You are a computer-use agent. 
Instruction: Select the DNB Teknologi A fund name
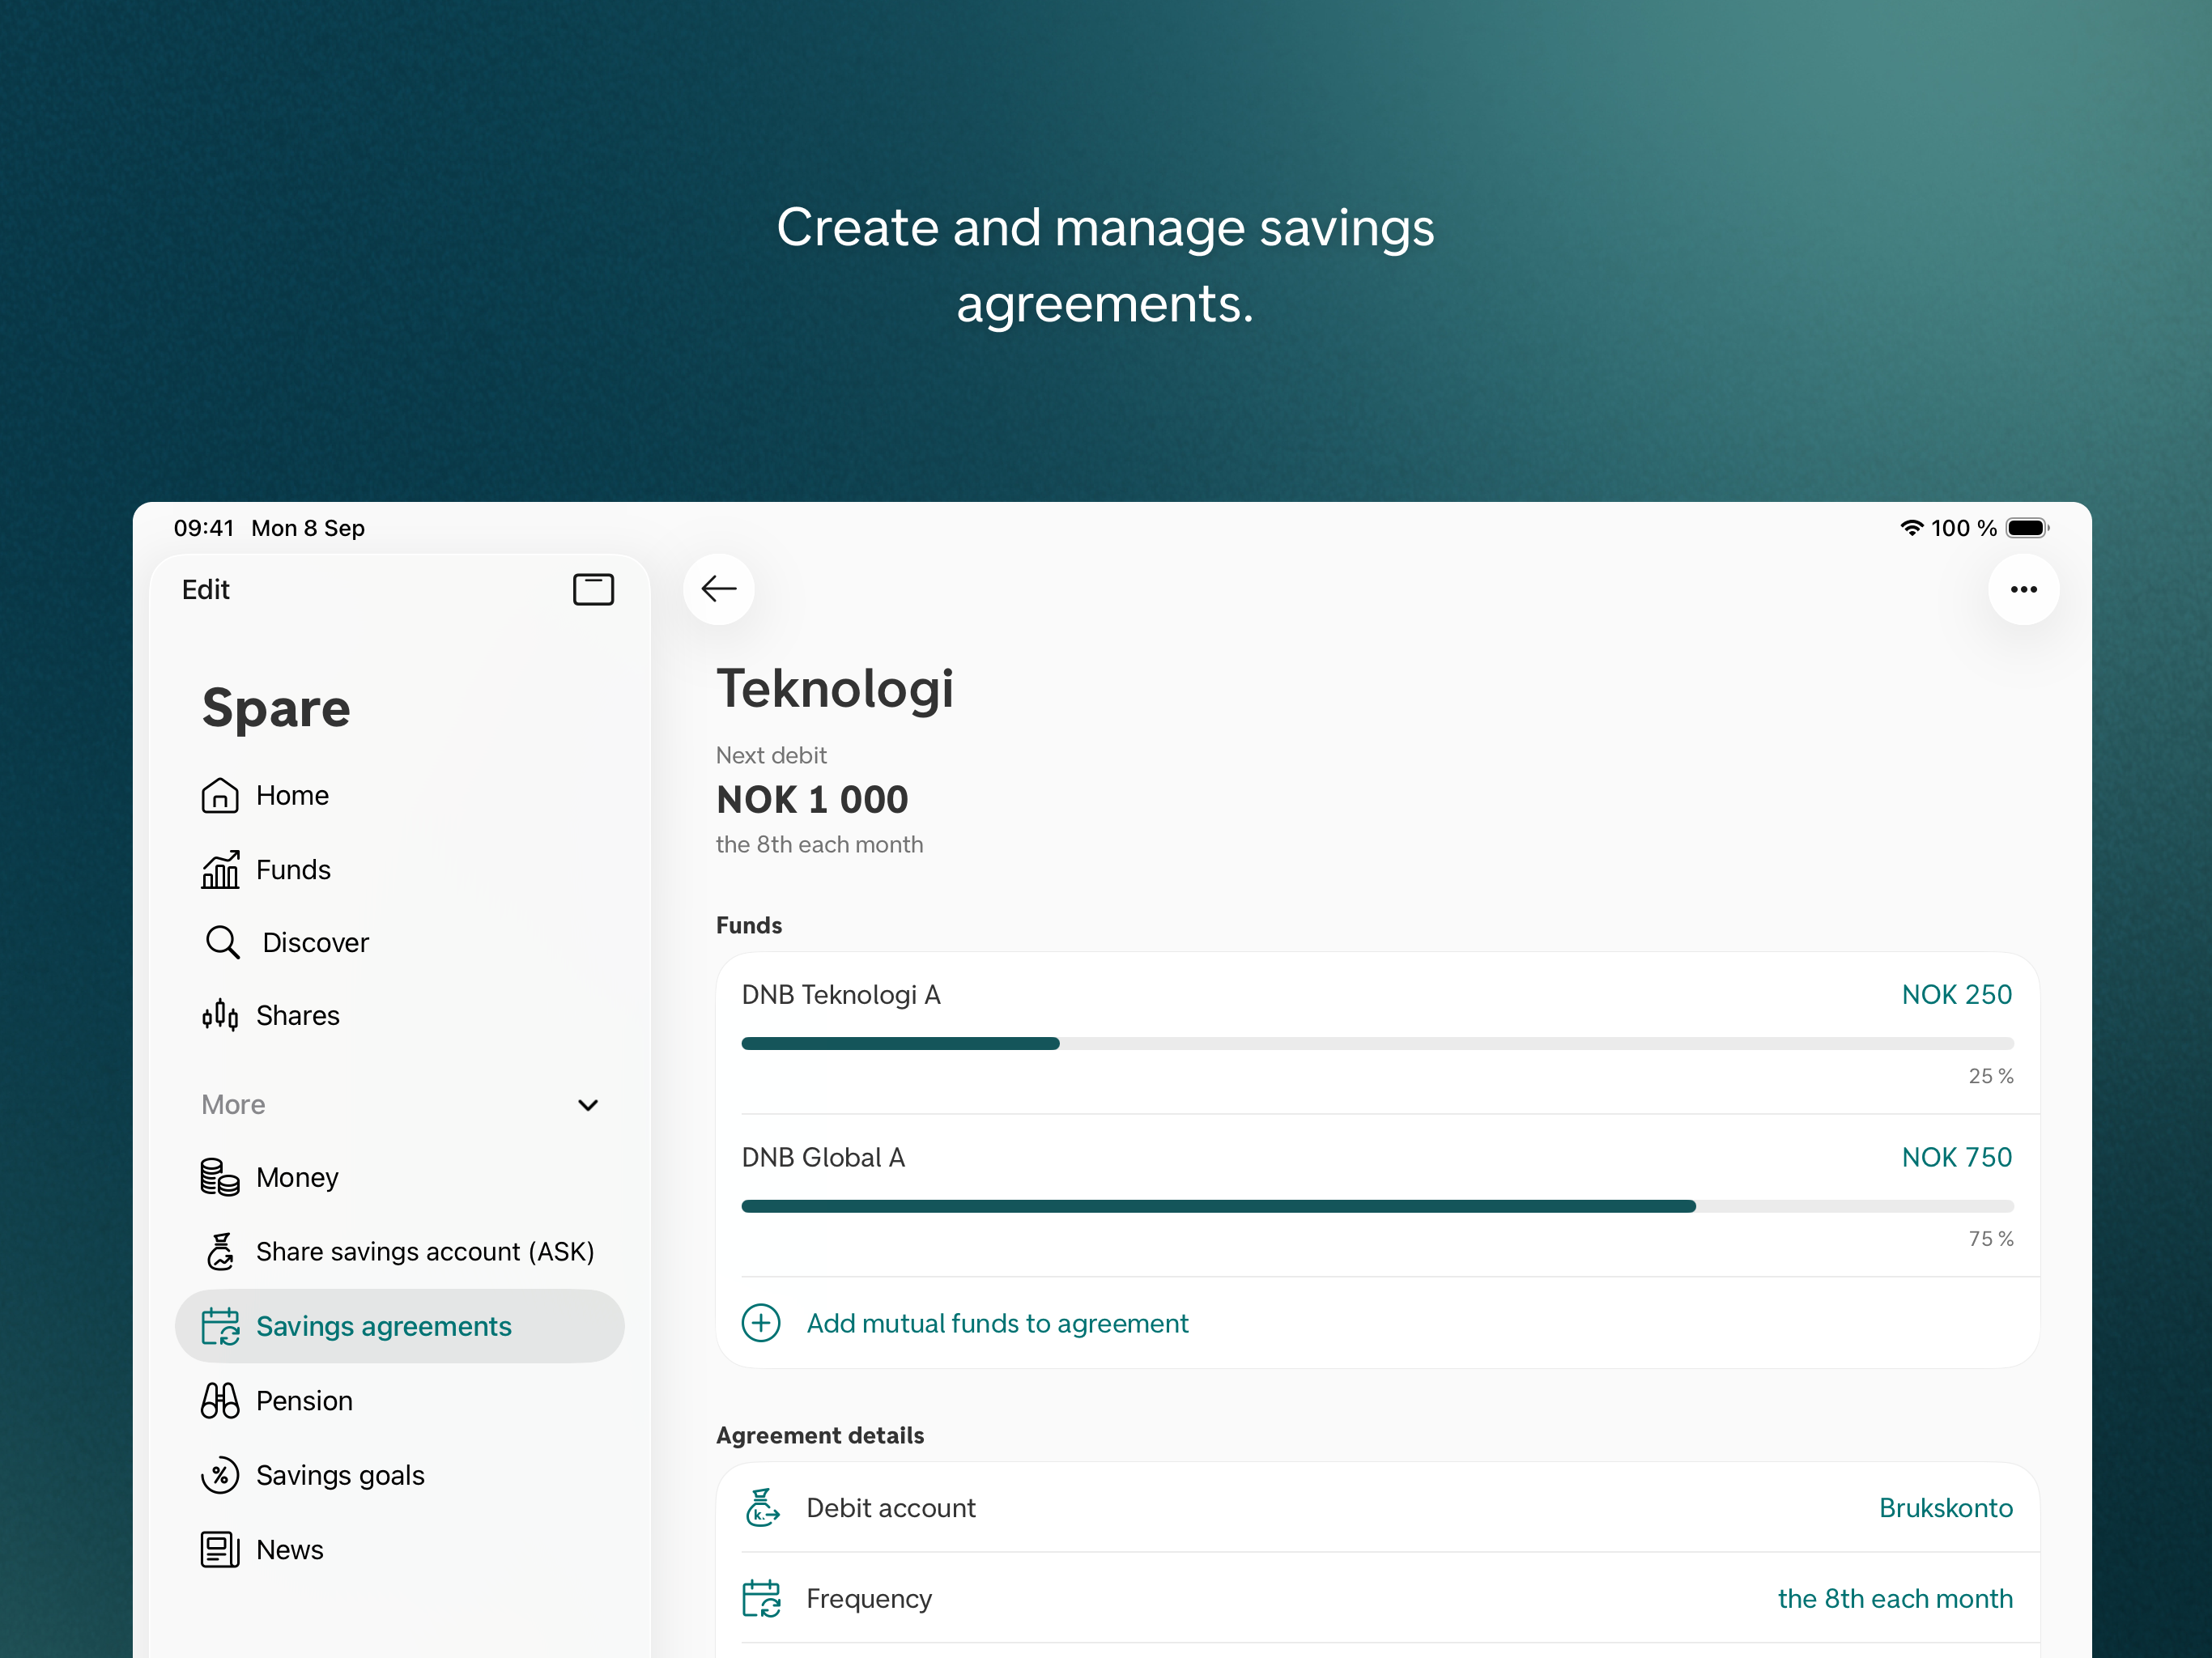pyautogui.click(x=841, y=994)
